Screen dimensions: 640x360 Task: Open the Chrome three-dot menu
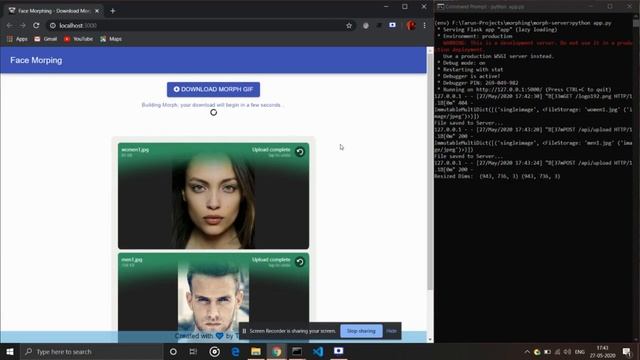[424, 25]
